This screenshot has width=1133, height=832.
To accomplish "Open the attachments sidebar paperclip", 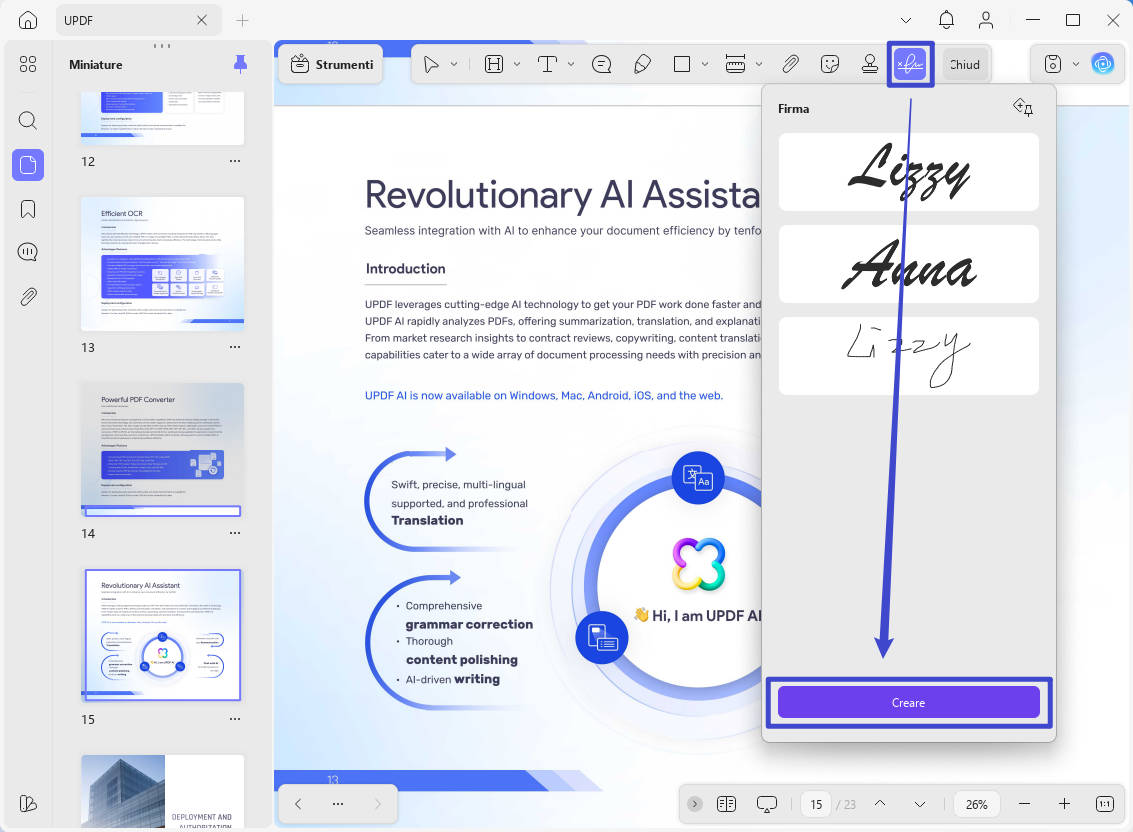I will pos(27,296).
